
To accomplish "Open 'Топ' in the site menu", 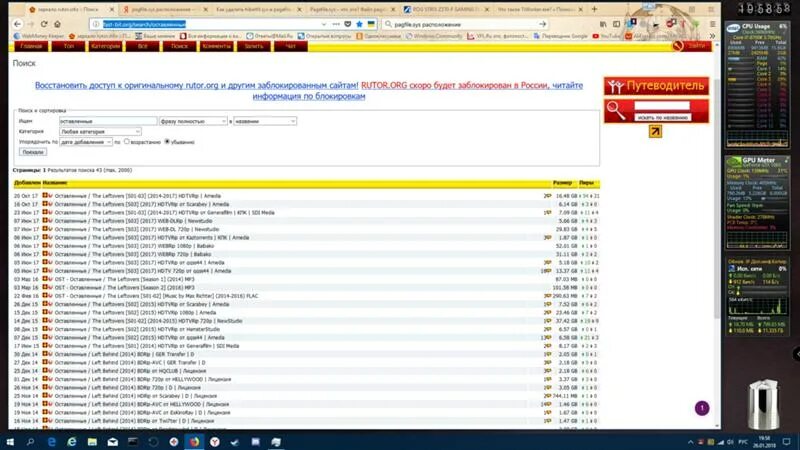I will (x=68, y=46).
